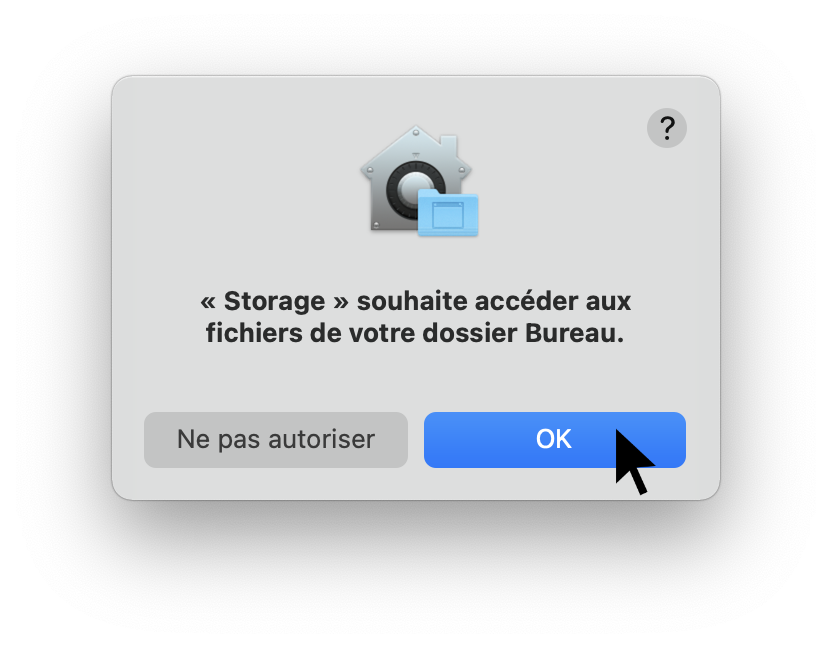
Task: Select the blue default OK button
Action: pos(554,439)
